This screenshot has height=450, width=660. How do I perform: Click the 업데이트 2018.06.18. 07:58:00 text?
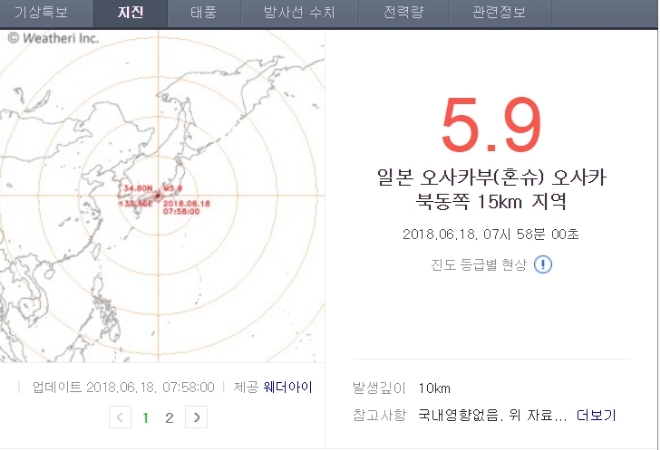[123, 387]
